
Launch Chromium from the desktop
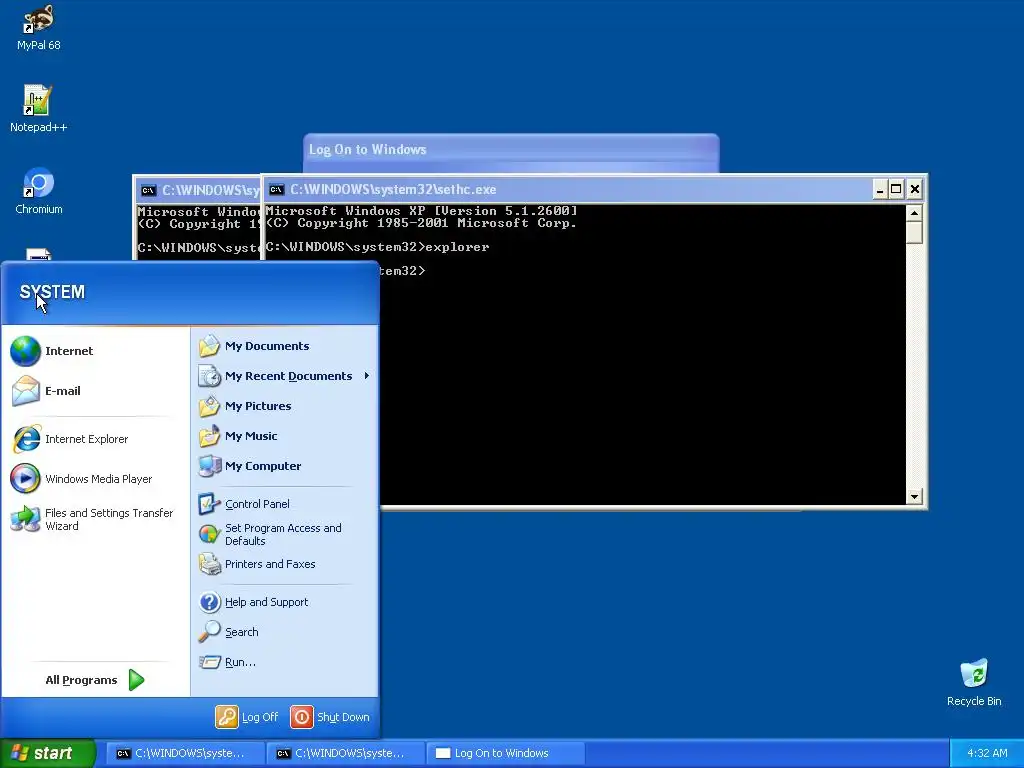[x=39, y=191]
